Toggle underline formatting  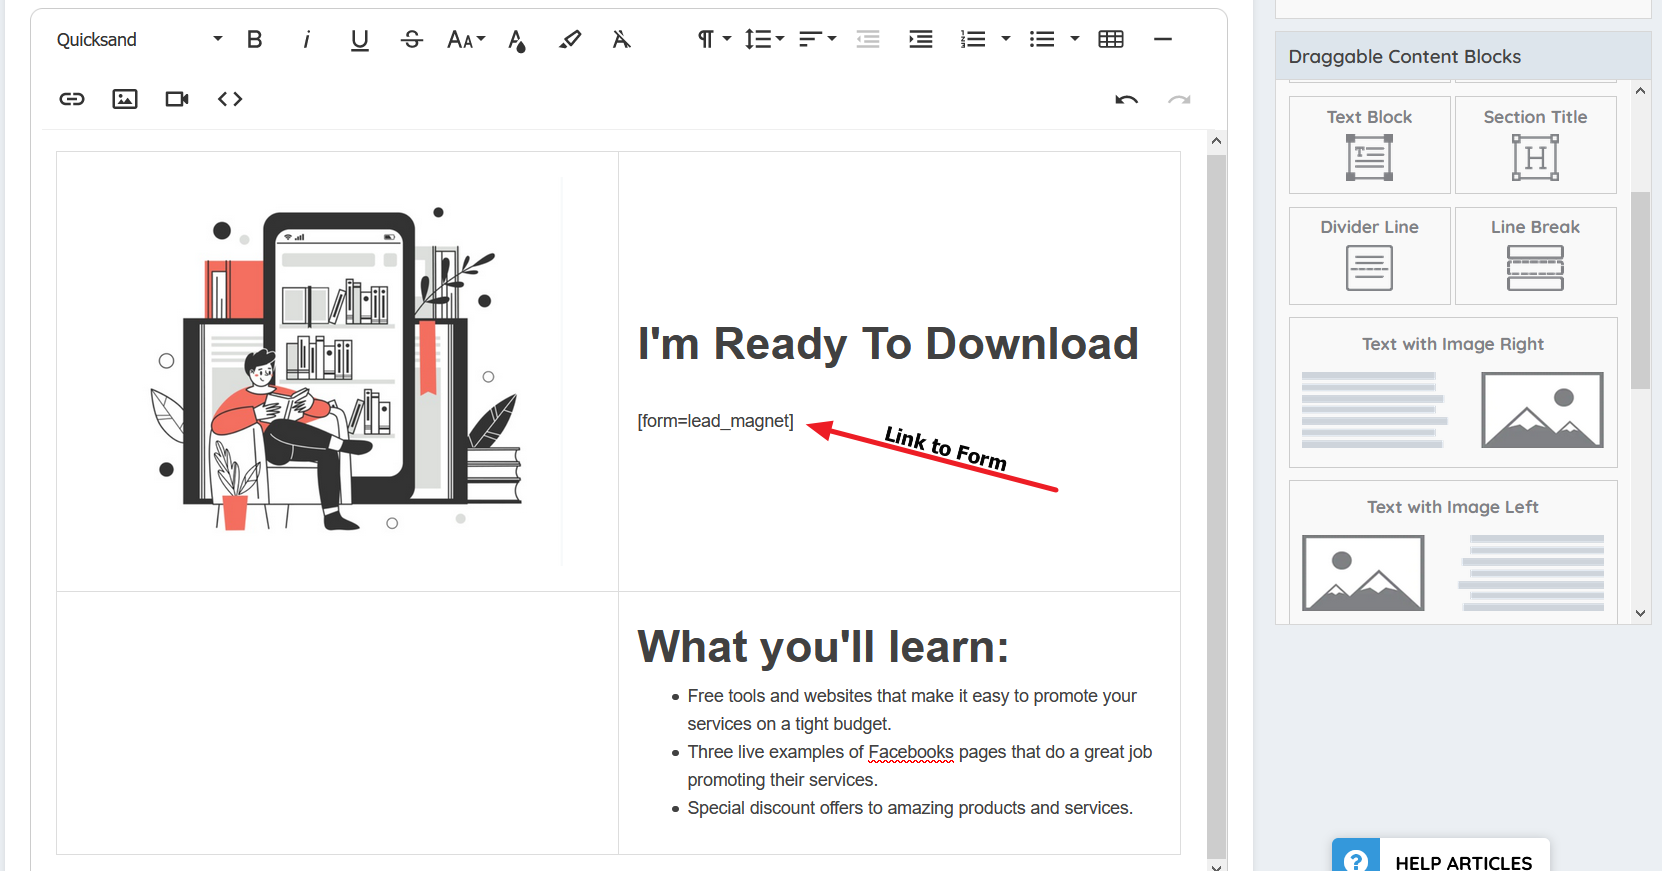360,40
